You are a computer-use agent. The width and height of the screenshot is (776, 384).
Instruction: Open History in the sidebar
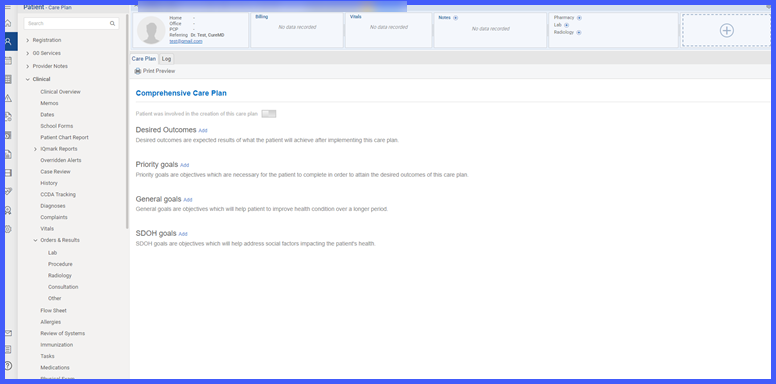tap(49, 183)
